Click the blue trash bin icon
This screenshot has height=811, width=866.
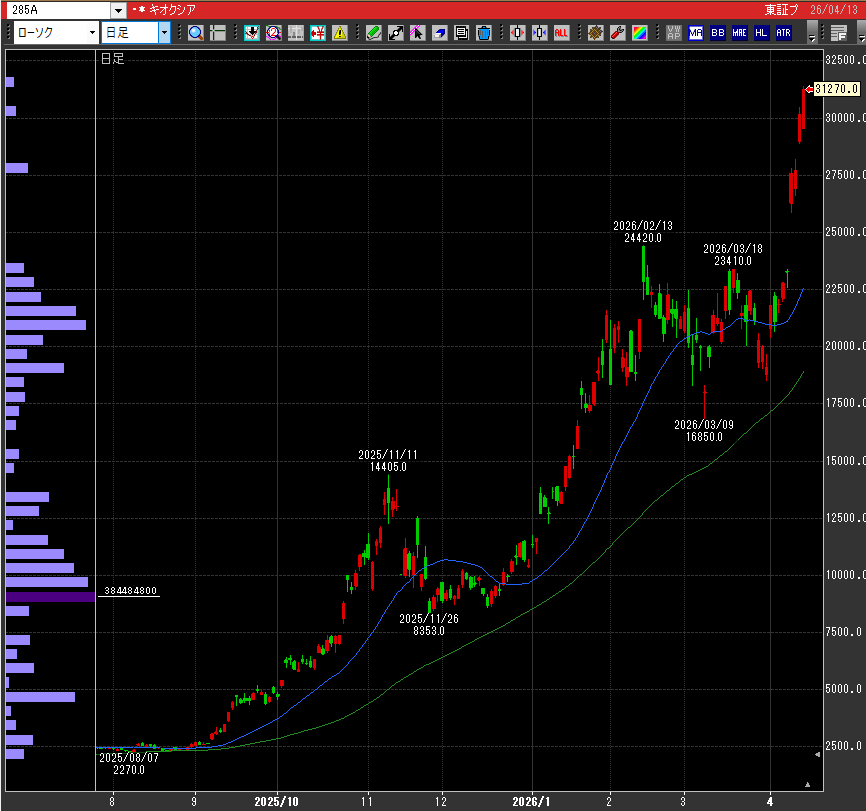click(484, 33)
